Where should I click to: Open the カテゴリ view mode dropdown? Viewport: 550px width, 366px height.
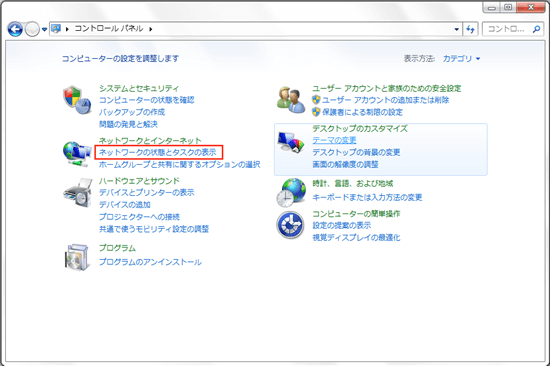461,59
